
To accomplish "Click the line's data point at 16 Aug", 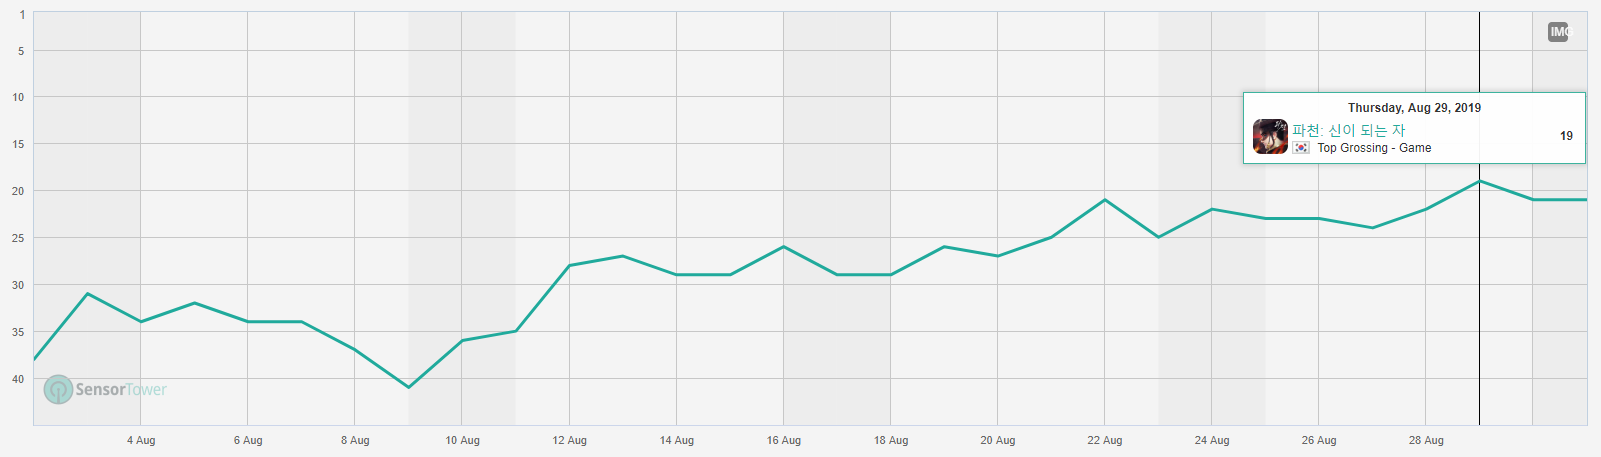I will 783,246.
